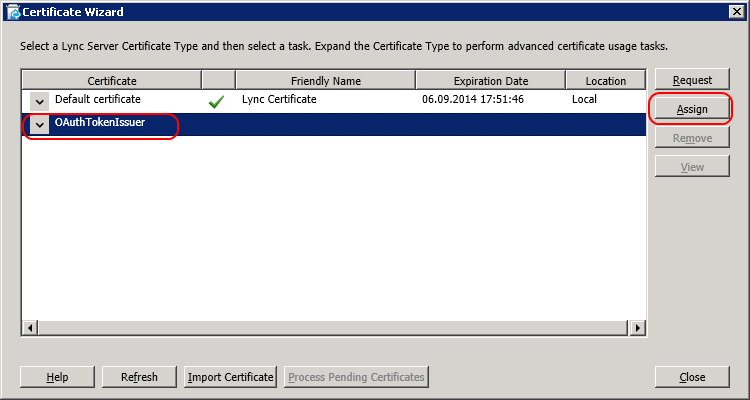The height and width of the screenshot is (400, 750).
Task: Sort by Expiration Date column header
Action: coord(491,80)
